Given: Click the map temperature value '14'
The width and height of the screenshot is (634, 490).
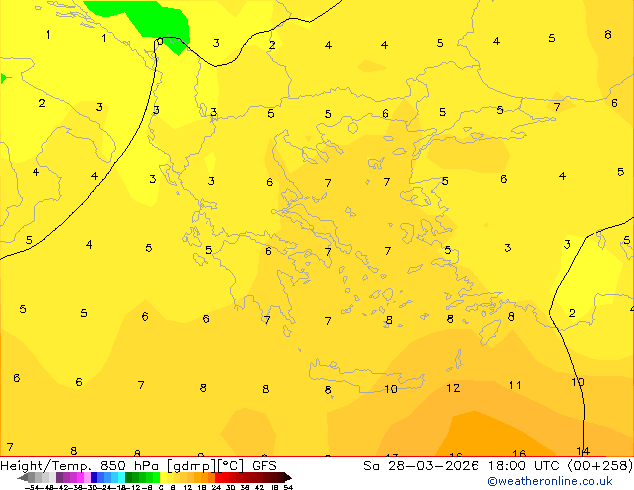Looking at the screenshot, I should (x=583, y=451).
